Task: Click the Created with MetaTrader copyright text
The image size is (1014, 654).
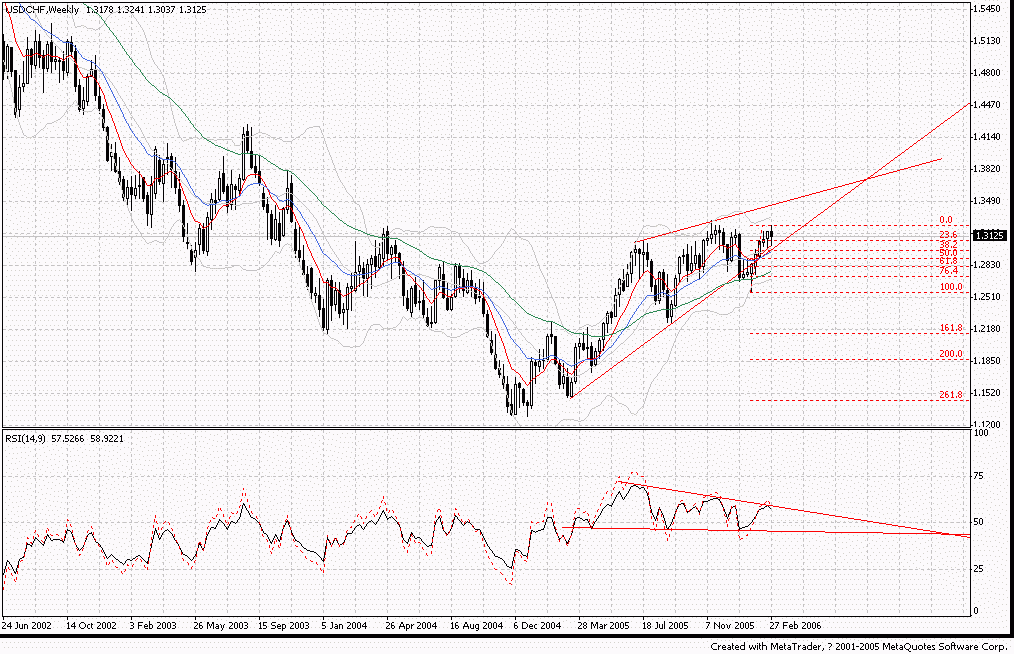Action: pyautogui.click(x=855, y=647)
